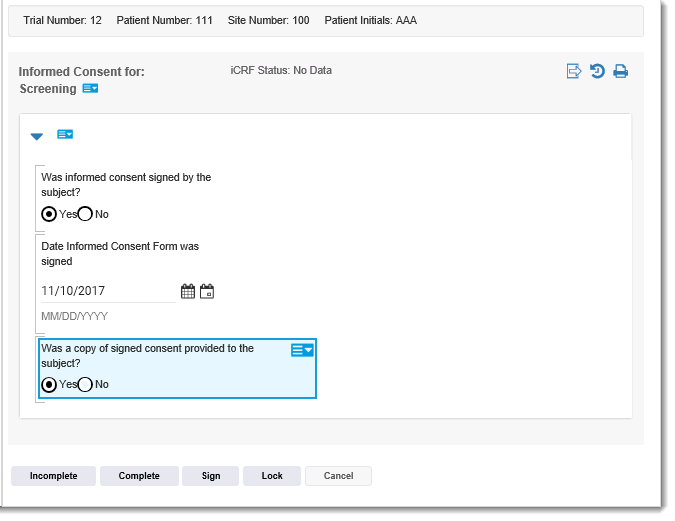
Task: Click the export form icon
Action: 574,71
